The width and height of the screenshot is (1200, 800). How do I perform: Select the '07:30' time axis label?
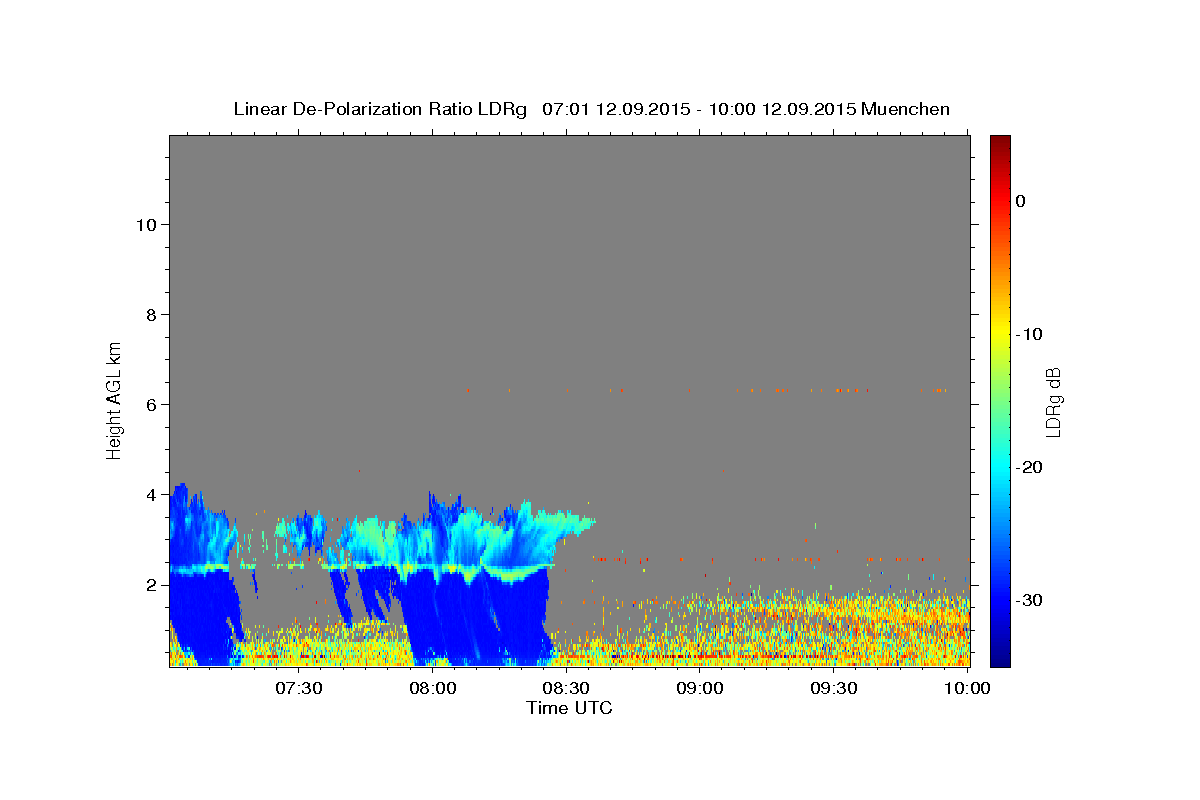(299, 688)
